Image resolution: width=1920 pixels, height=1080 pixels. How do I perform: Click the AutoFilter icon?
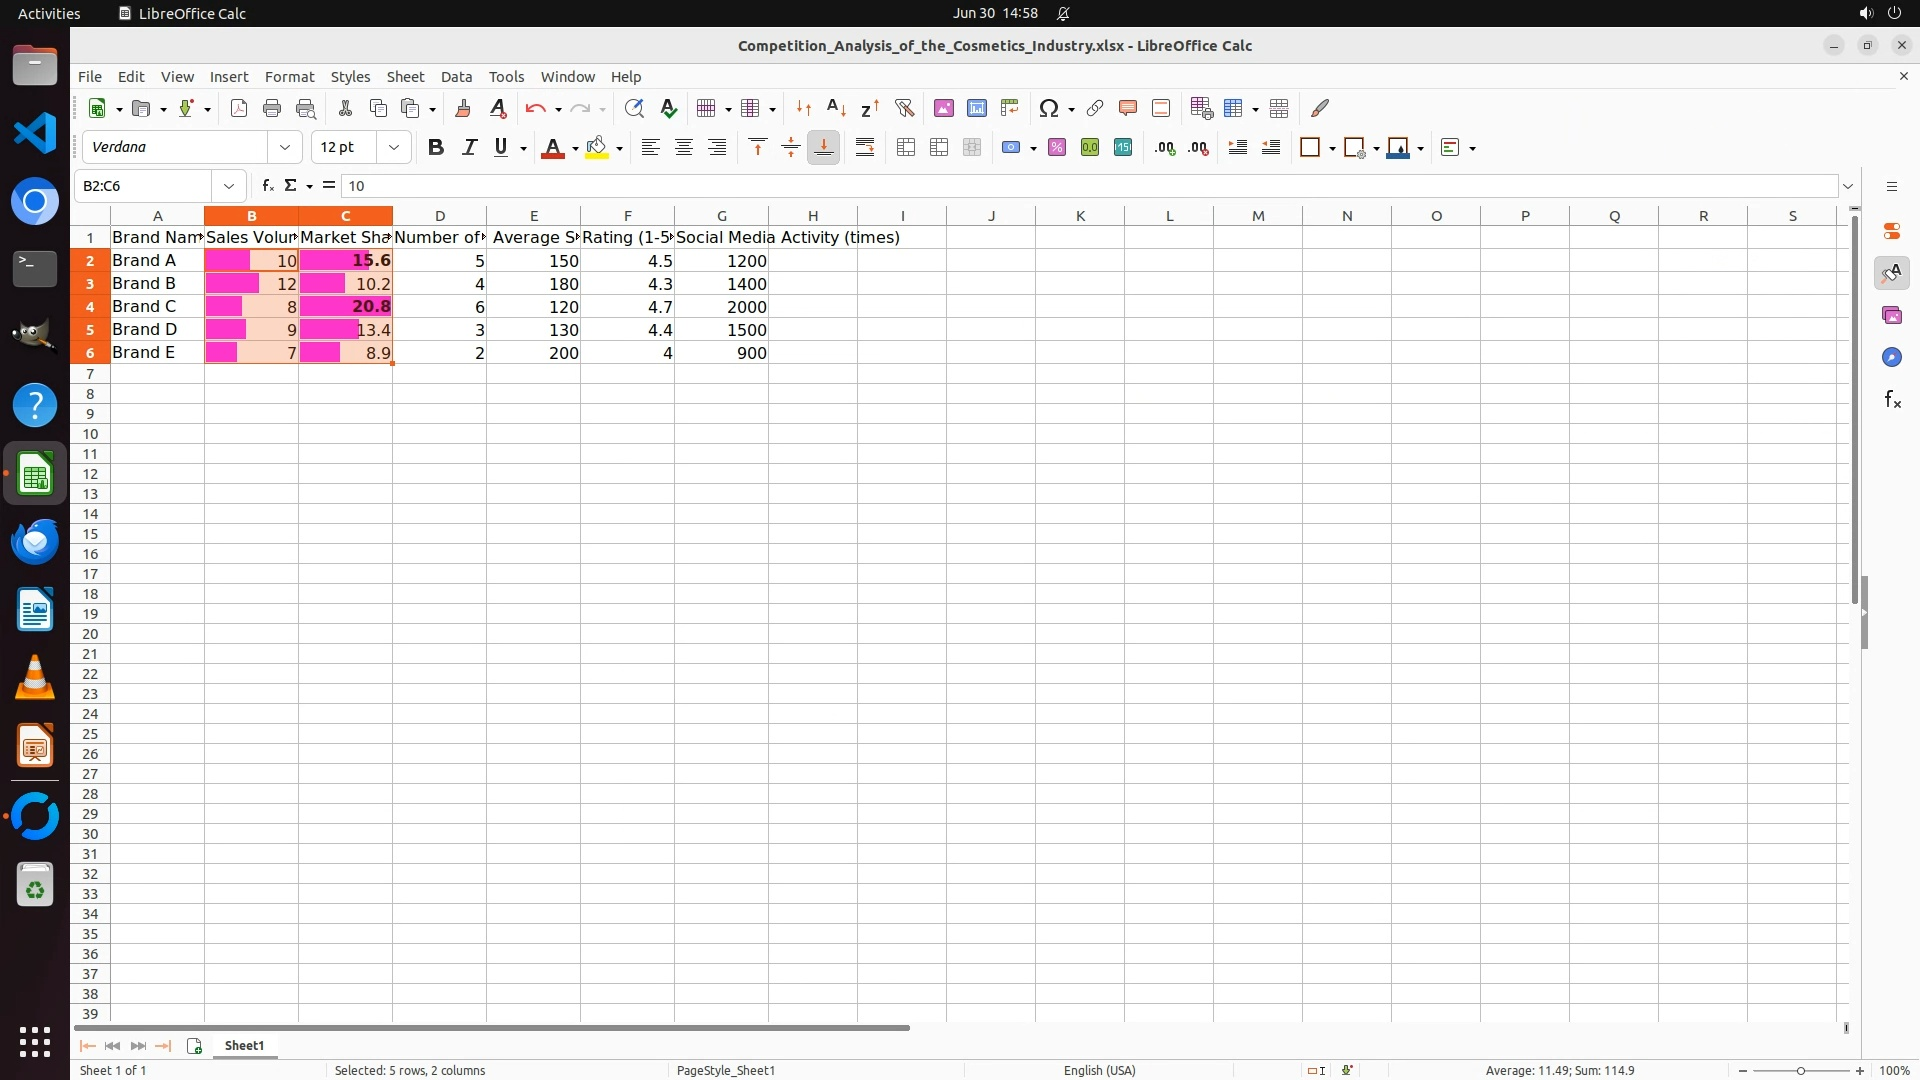tap(904, 109)
